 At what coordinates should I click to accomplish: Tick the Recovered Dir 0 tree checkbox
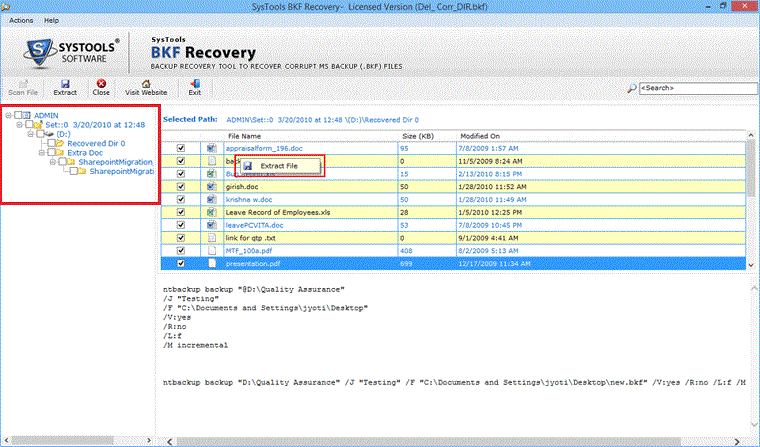coord(51,144)
